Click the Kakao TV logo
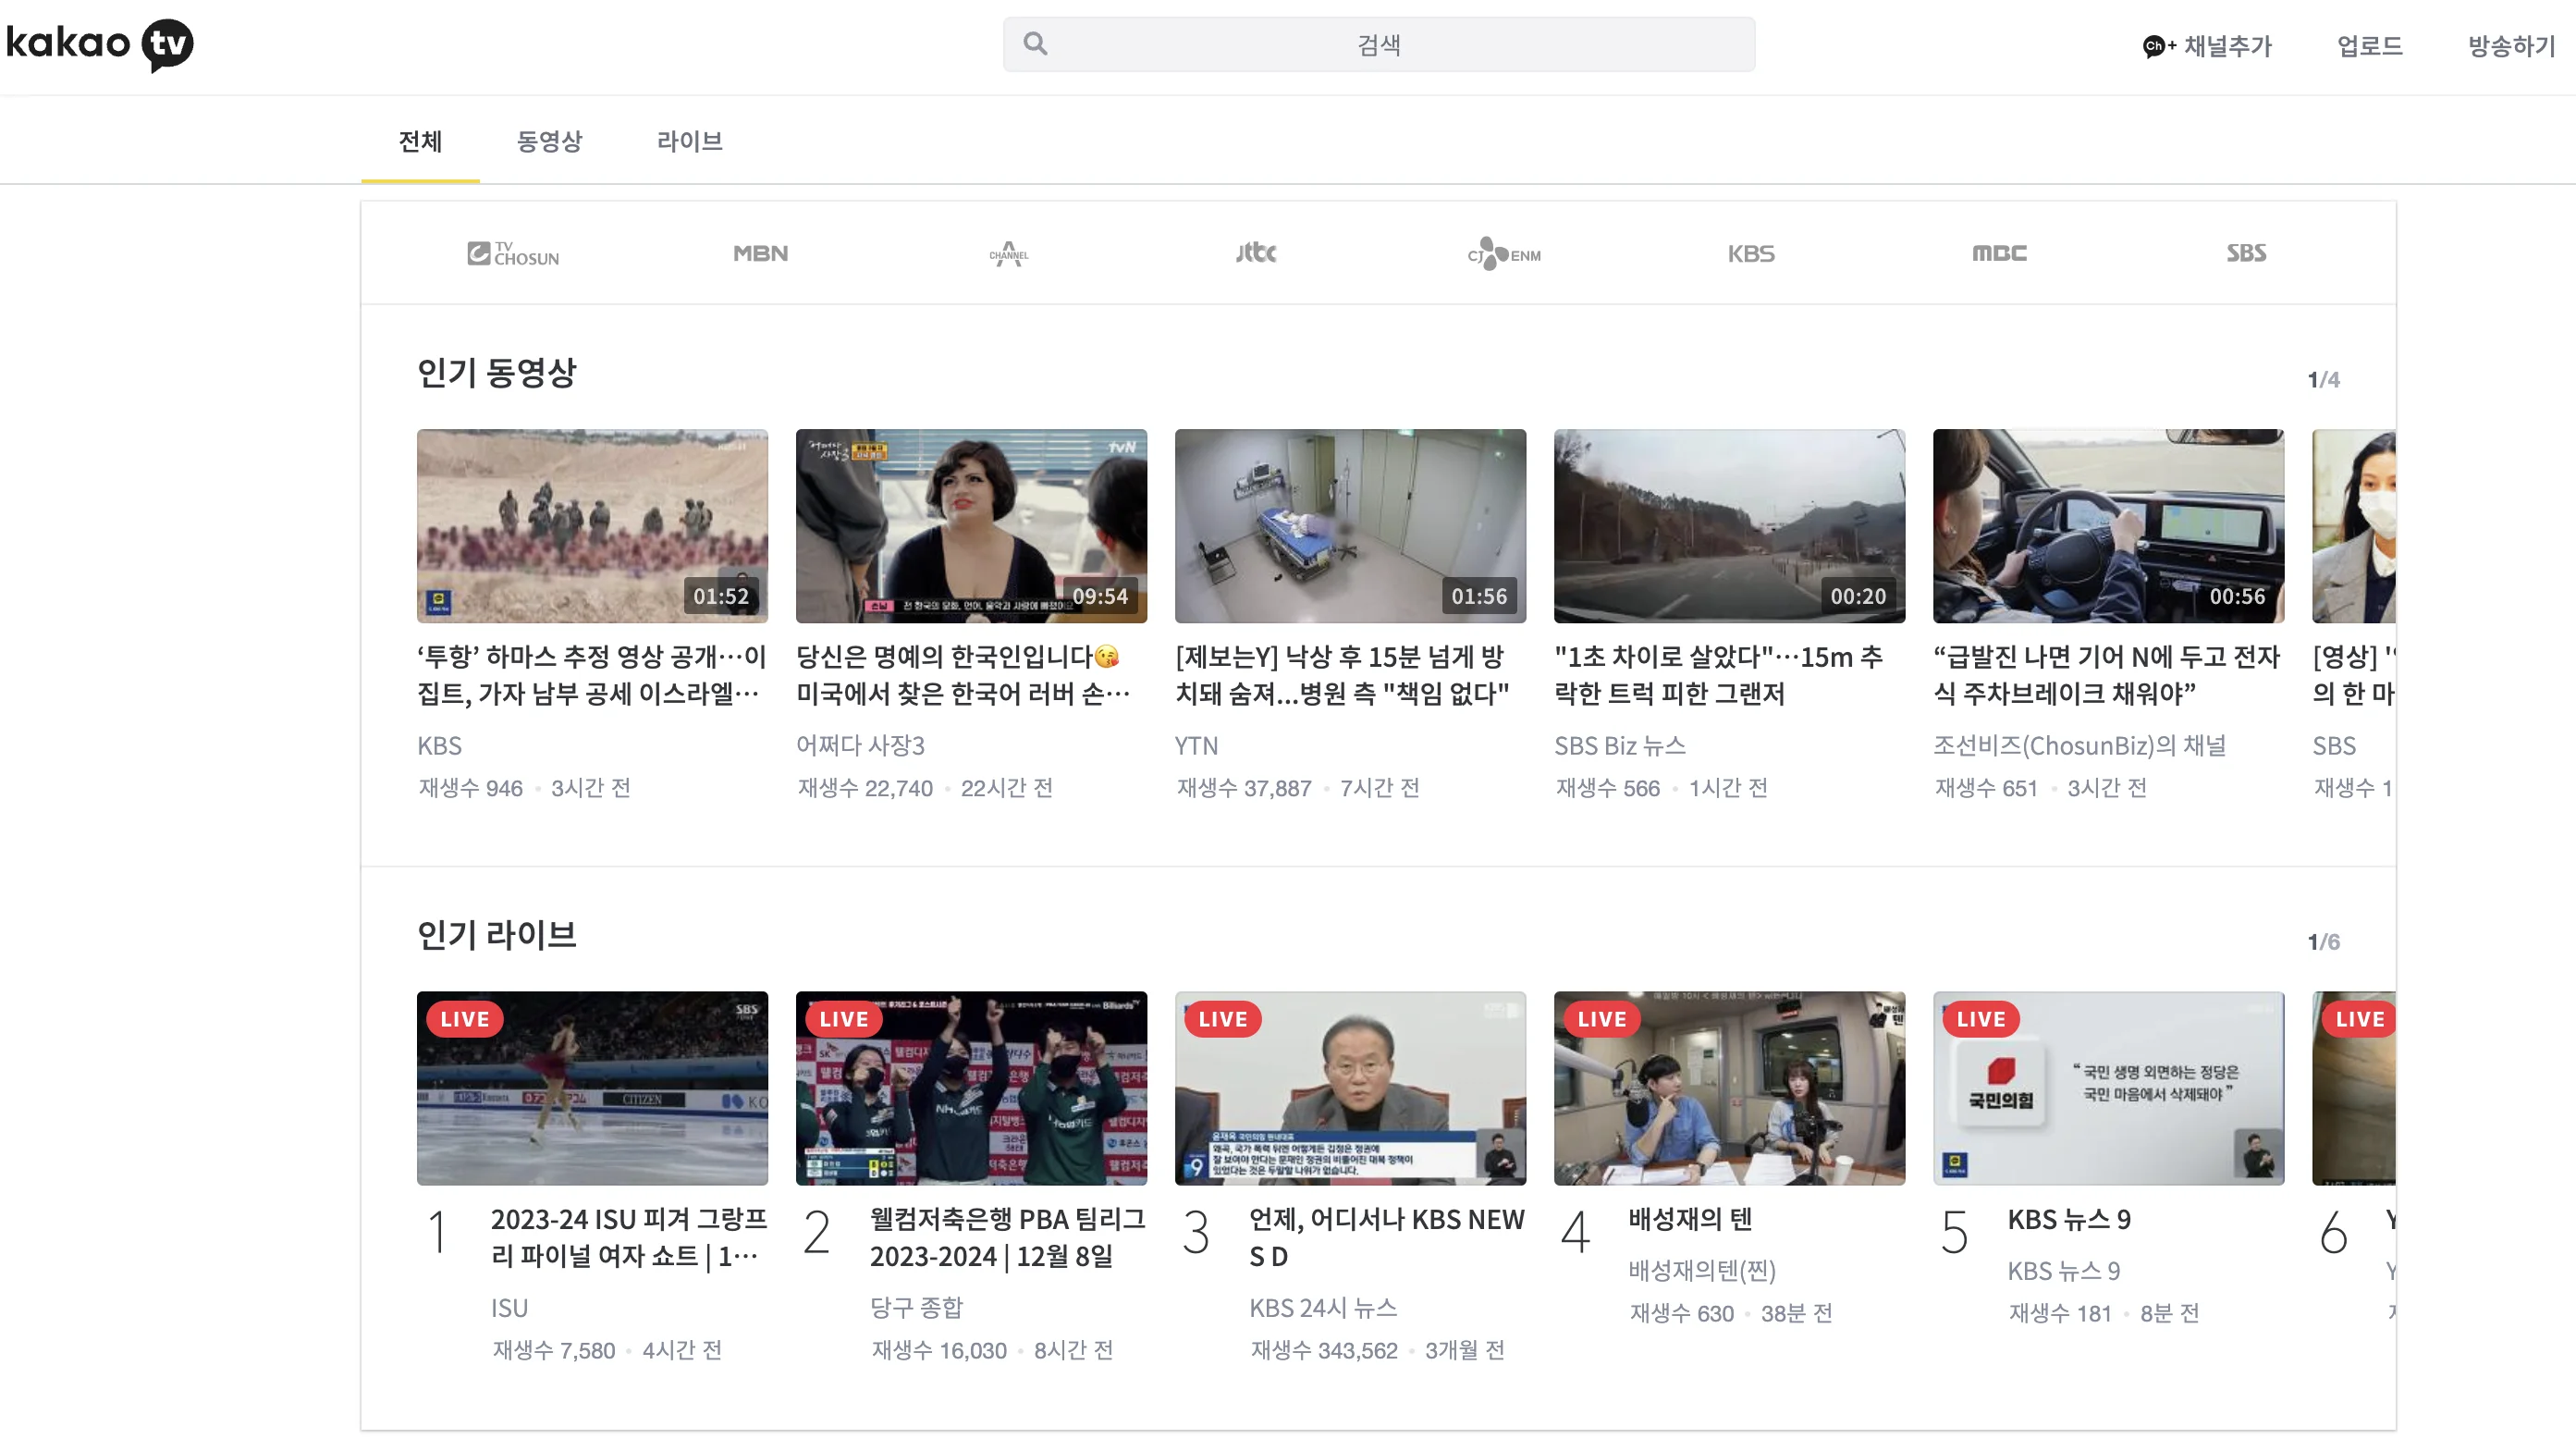 coord(100,44)
